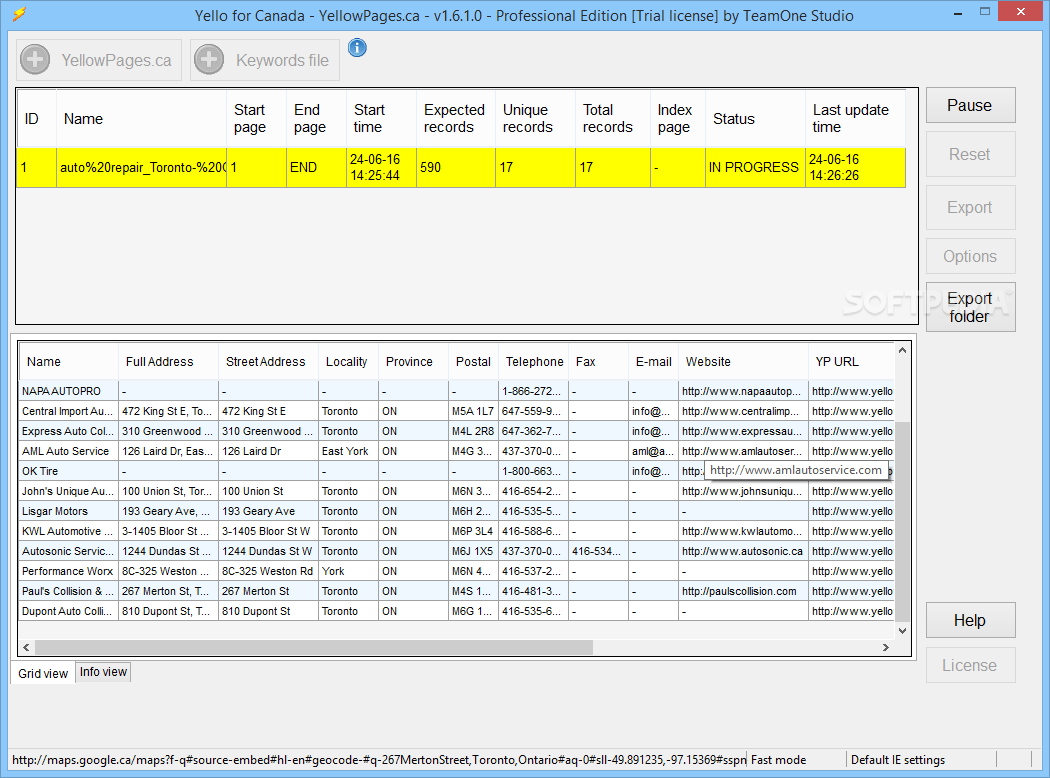Click the maps.google.ca URL in status bar
Image resolution: width=1050 pixels, height=778 pixels.
(x=379, y=760)
